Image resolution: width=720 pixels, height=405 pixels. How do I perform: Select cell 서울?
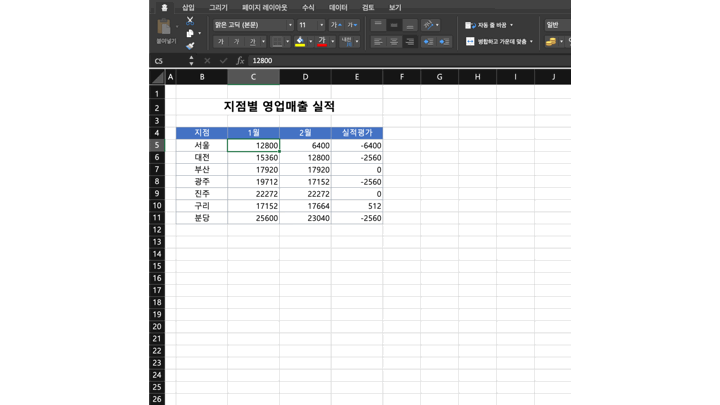(202, 145)
